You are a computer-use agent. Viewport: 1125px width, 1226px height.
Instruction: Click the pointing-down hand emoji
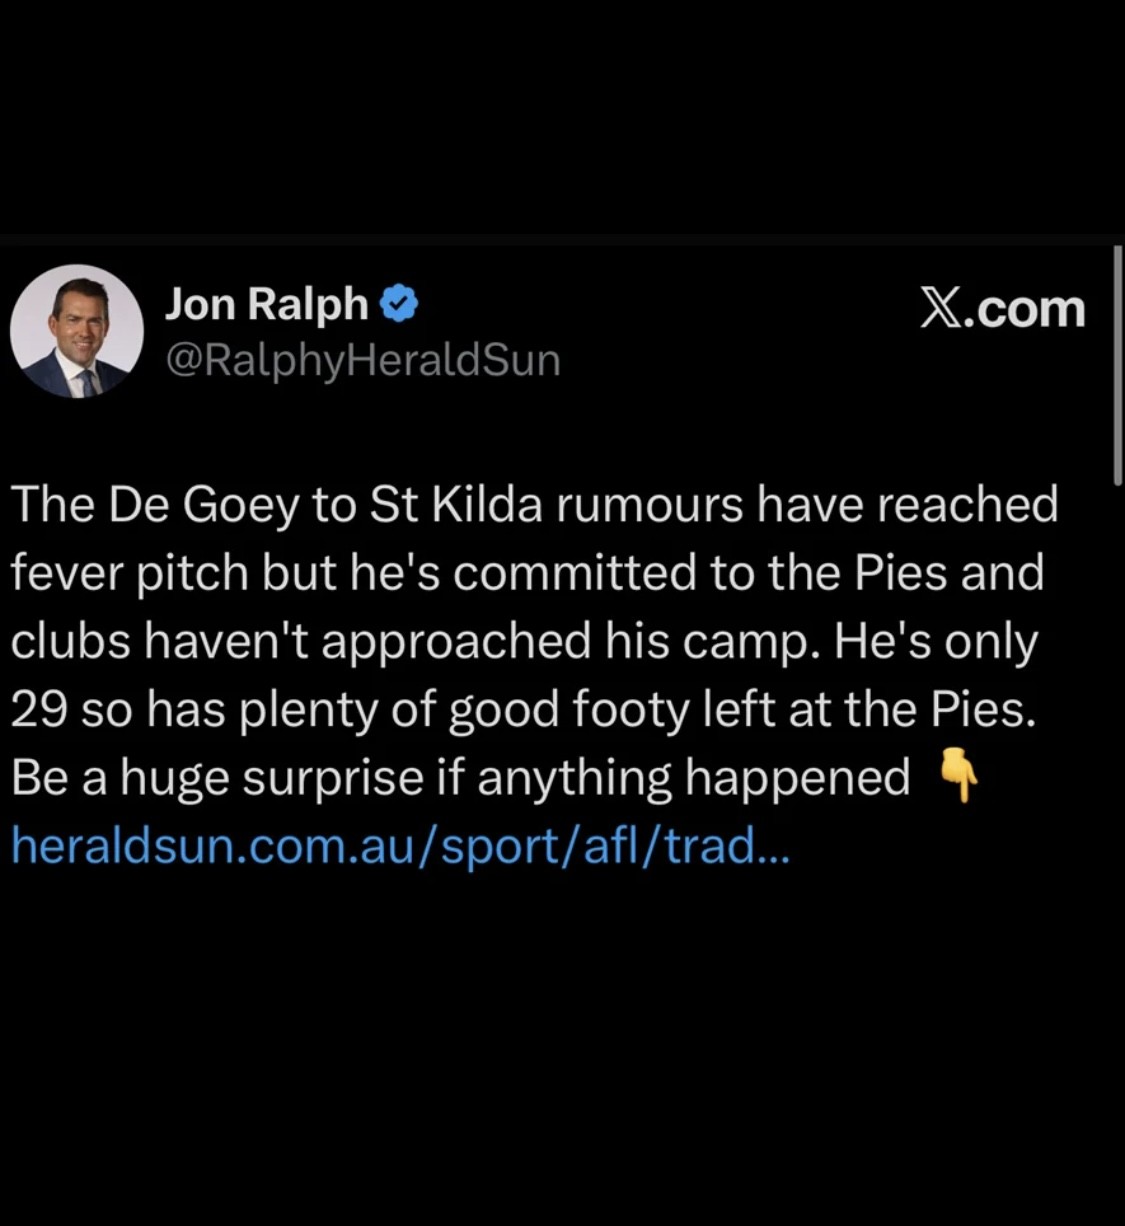[x=958, y=778]
